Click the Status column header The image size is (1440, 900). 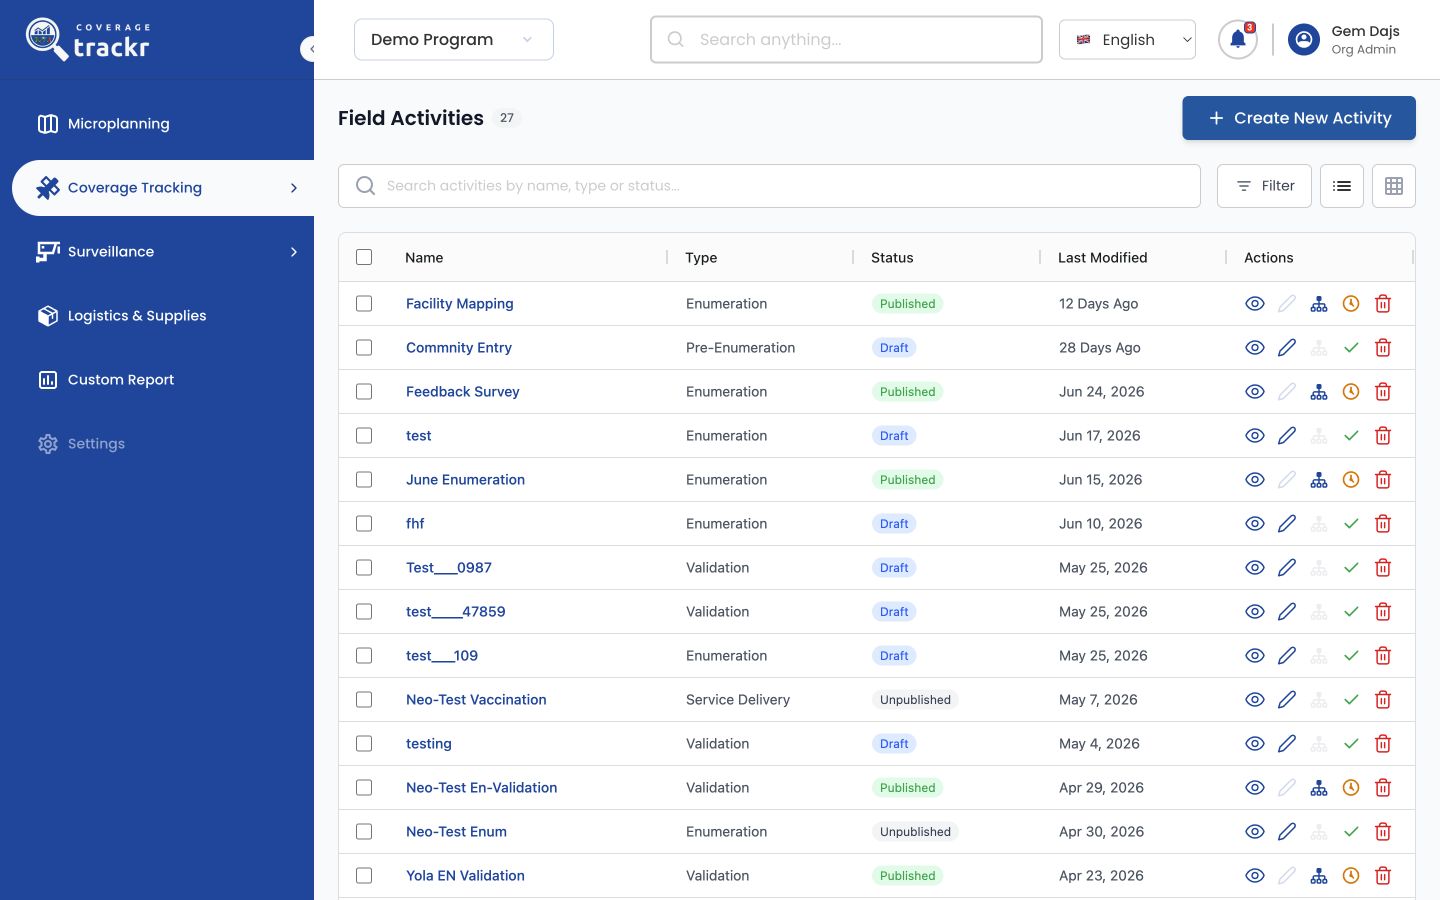pyautogui.click(x=892, y=258)
